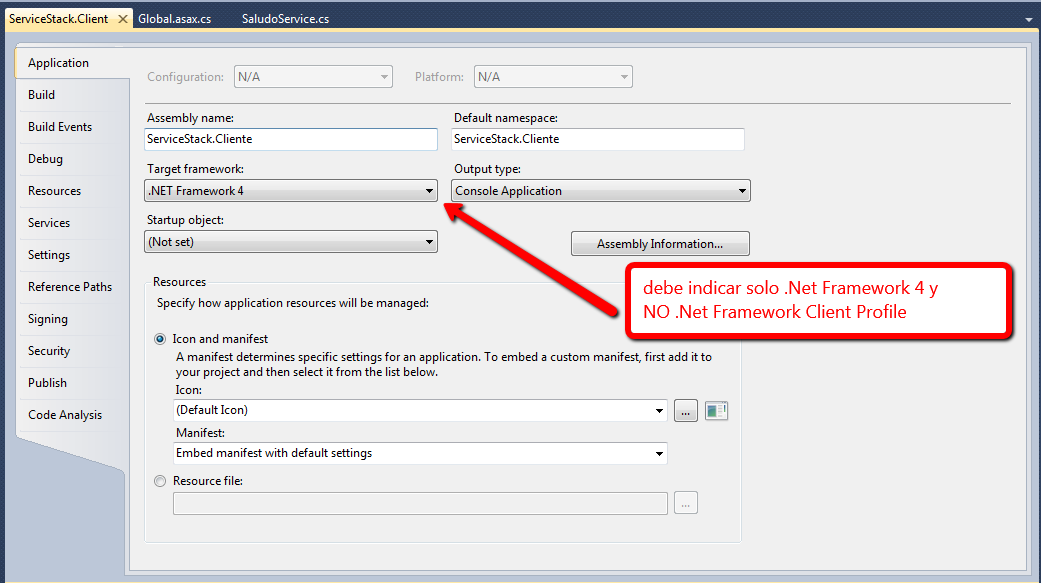
Task: Close the ServiceStack.Client tab
Action: [x=124, y=17]
